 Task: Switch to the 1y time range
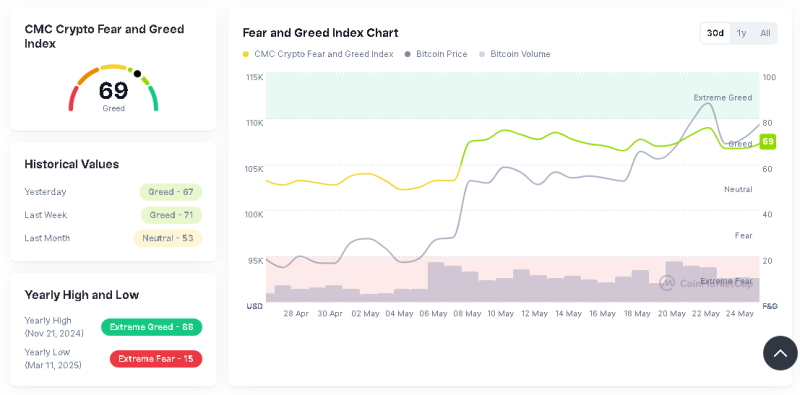[x=741, y=33]
